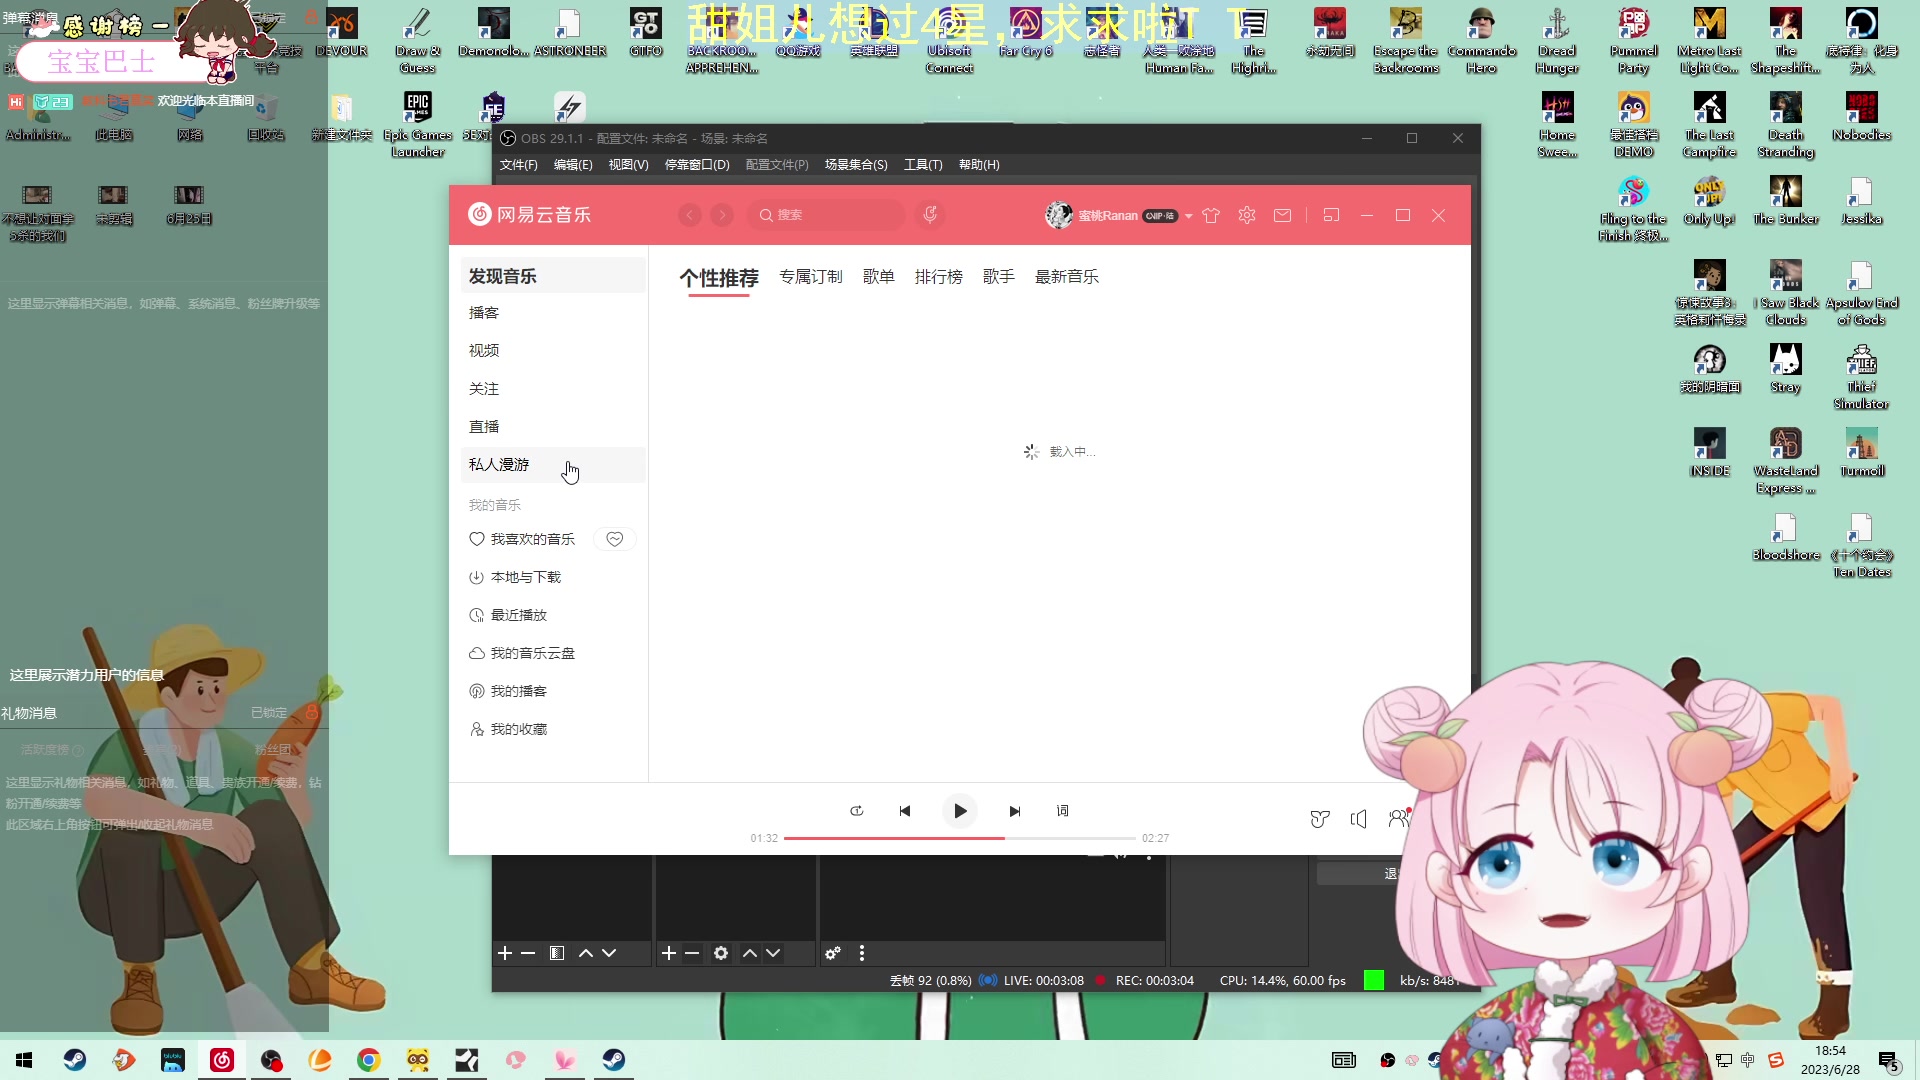Go forward with the navigation arrow
1920x1080 pixels.
[722, 215]
